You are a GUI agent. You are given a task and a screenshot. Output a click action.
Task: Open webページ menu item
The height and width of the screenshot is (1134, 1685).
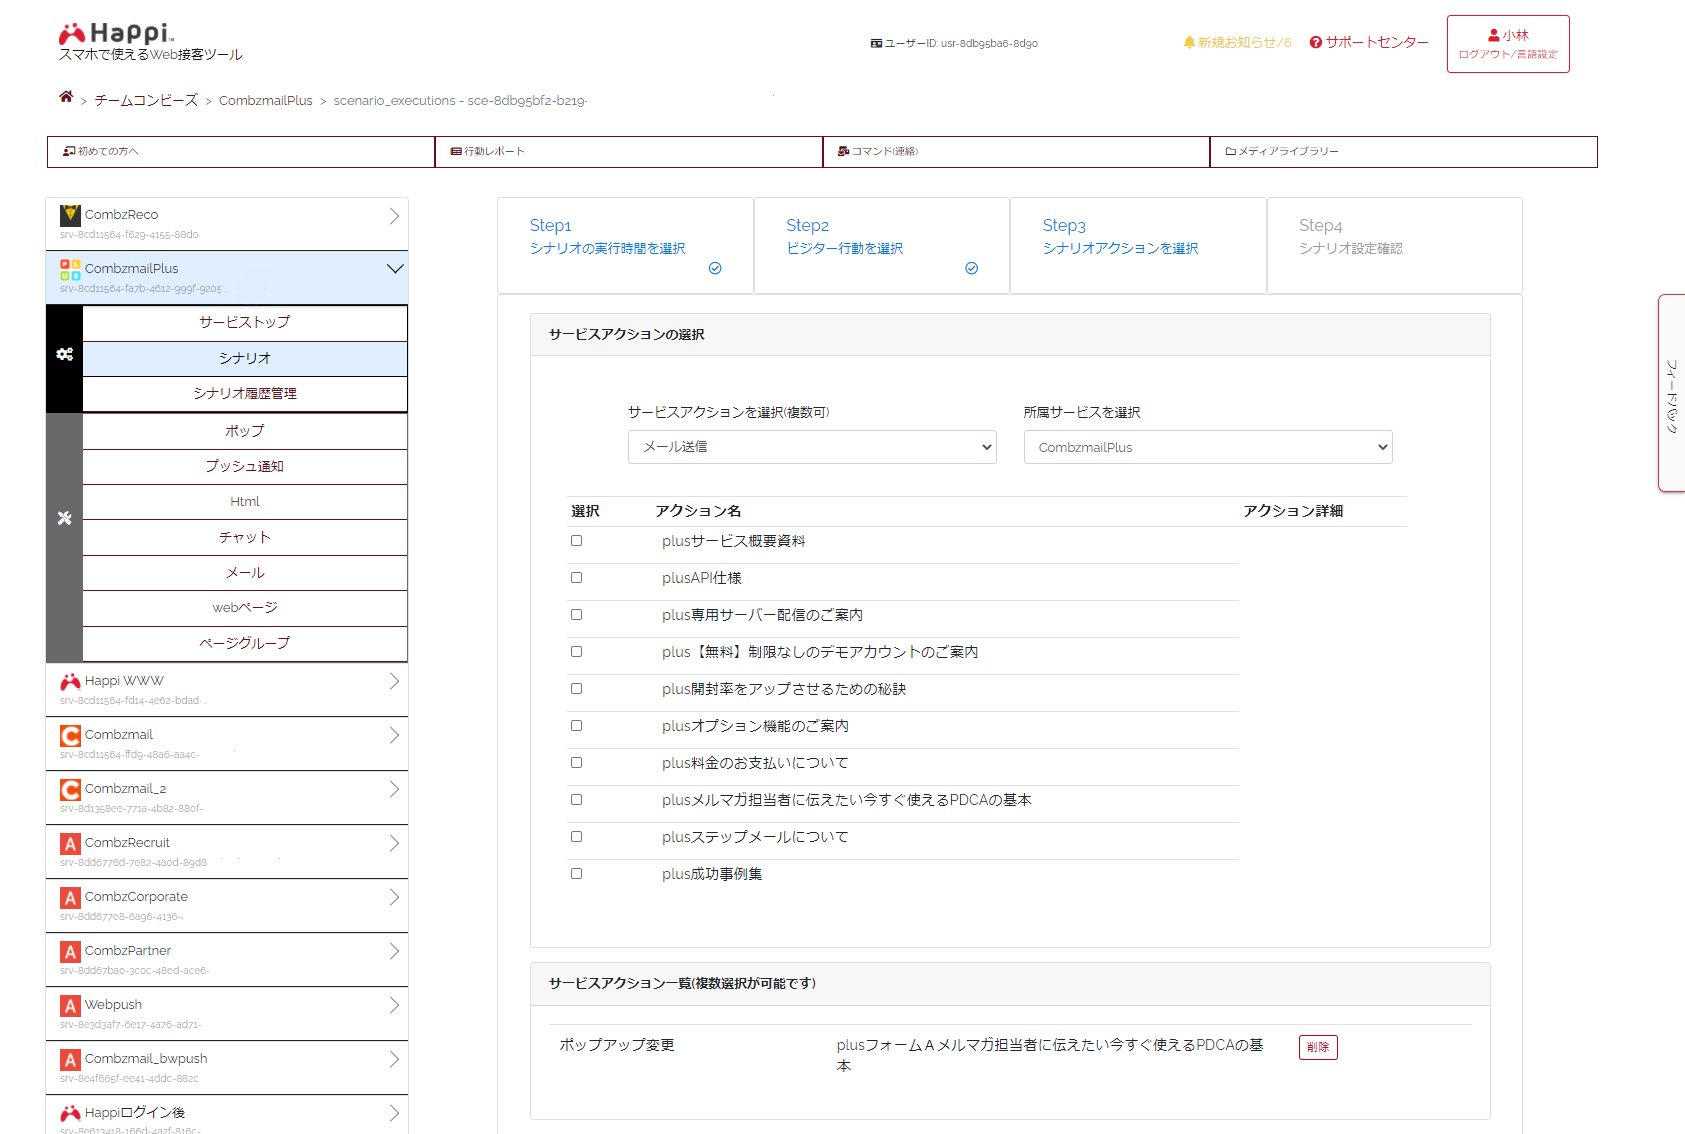[245, 608]
